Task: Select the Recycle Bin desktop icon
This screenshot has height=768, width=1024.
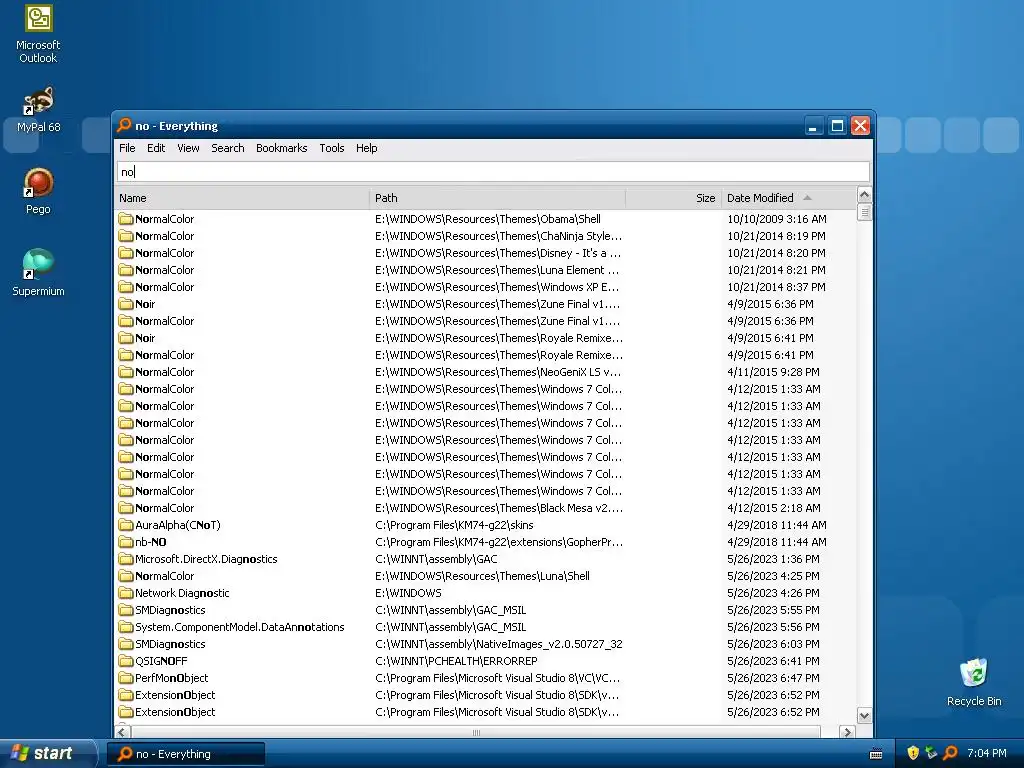Action: 974,682
